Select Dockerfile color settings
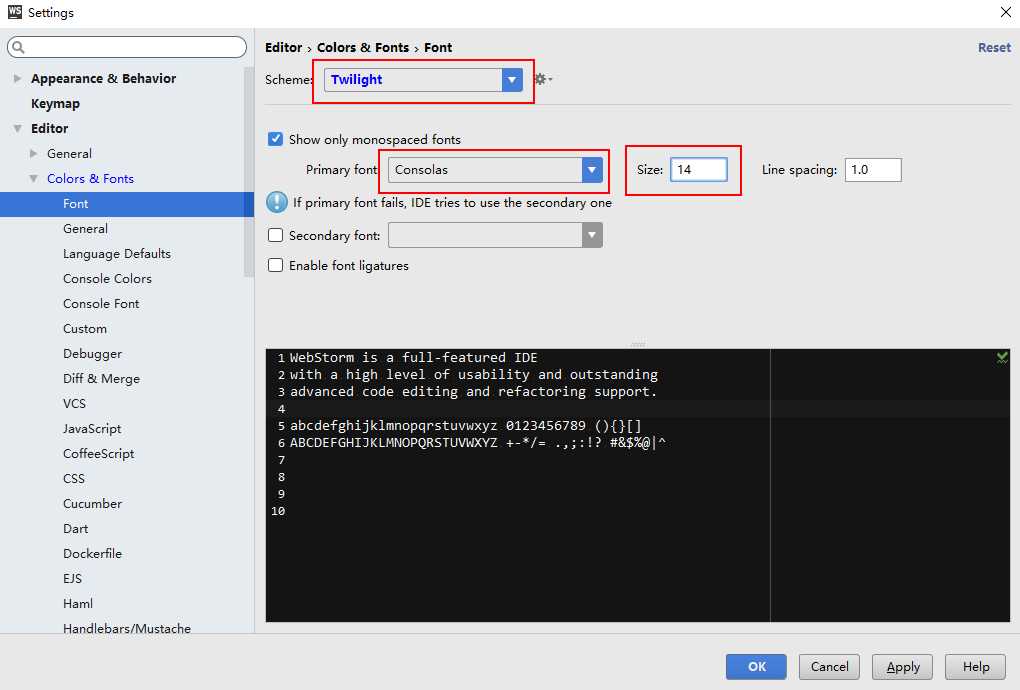Screen dimensions: 1020x690 pyautogui.click(x=92, y=553)
